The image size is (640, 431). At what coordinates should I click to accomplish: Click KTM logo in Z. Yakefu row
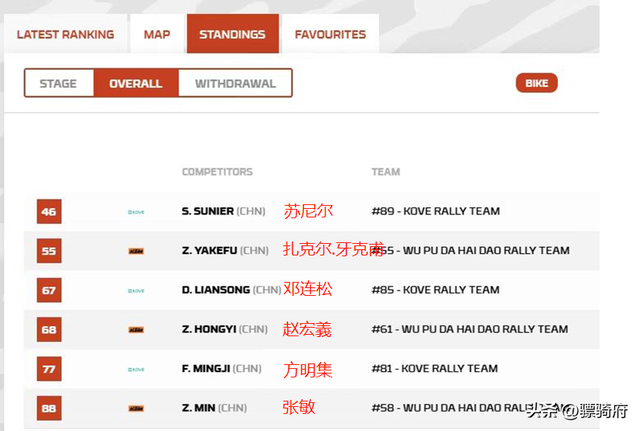coord(136,251)
